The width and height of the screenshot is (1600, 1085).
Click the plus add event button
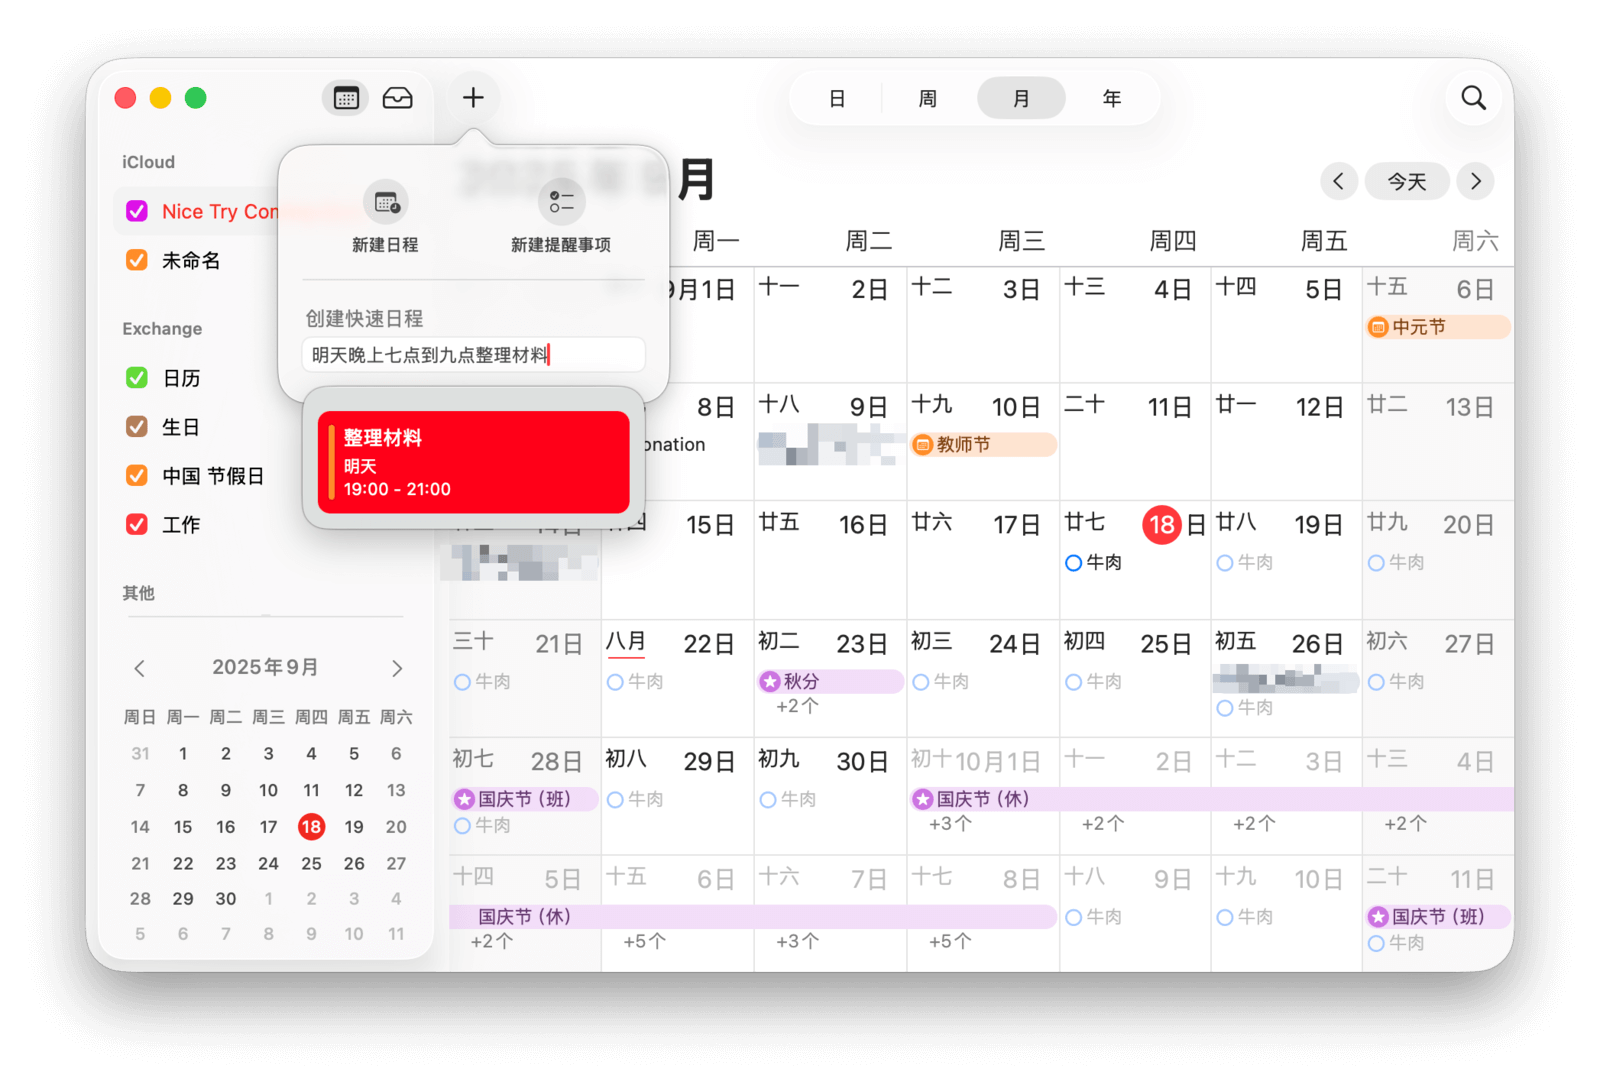[x=473, y=97]
